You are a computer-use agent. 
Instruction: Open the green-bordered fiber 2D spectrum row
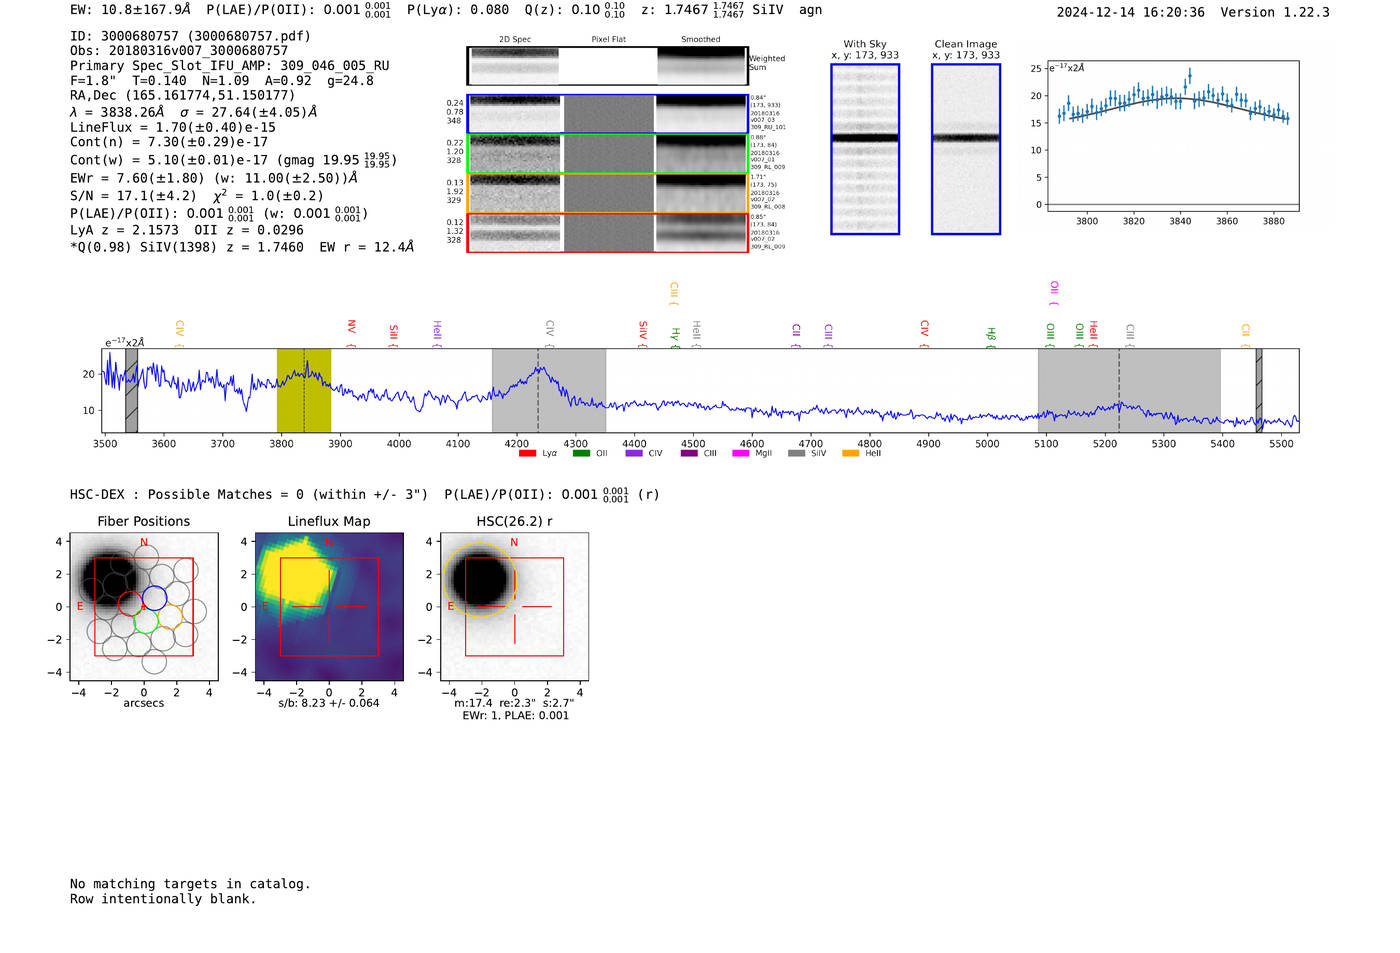coord(607,154)
